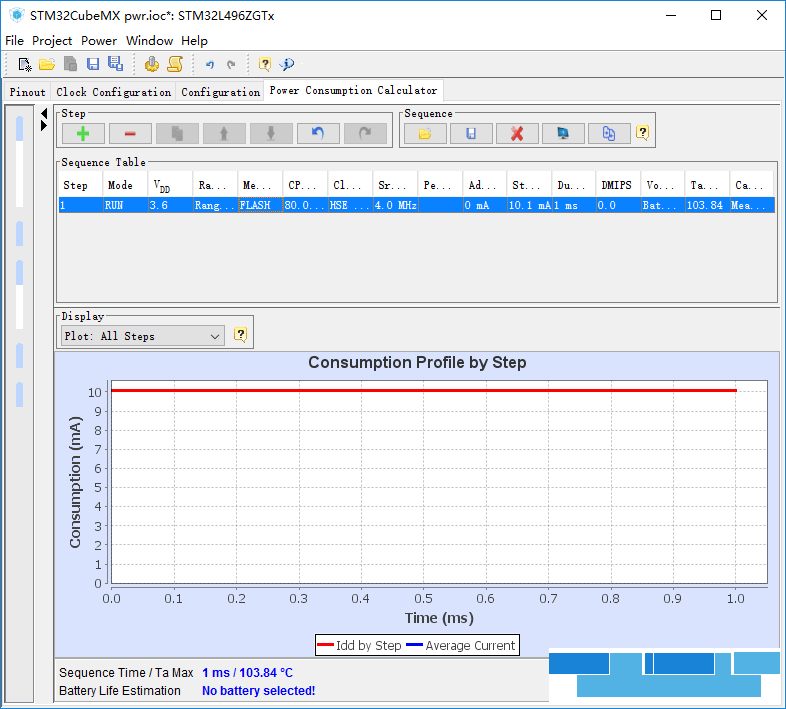
Task: Click the No battery selected! message
Action: pos(259,691)
